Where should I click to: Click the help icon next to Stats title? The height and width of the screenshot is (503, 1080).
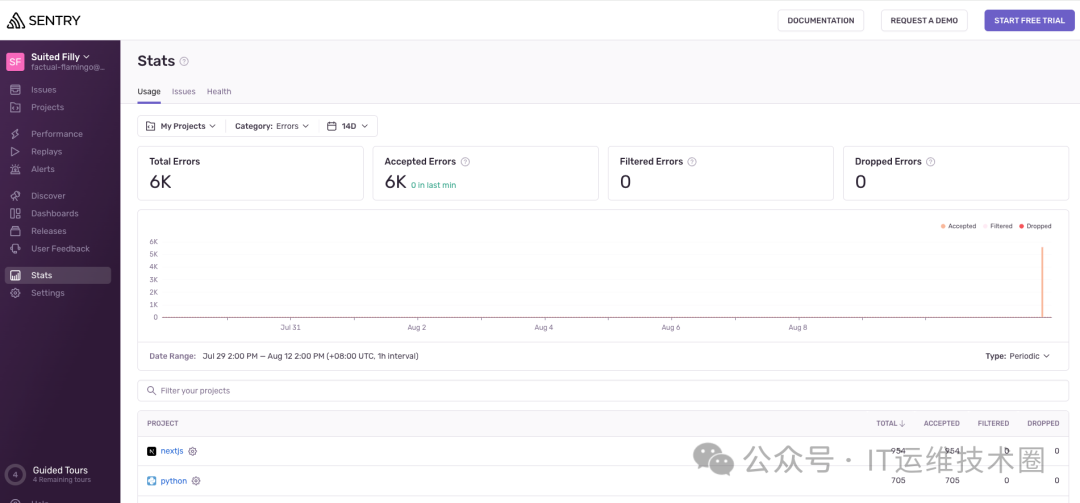pos(184,61)
